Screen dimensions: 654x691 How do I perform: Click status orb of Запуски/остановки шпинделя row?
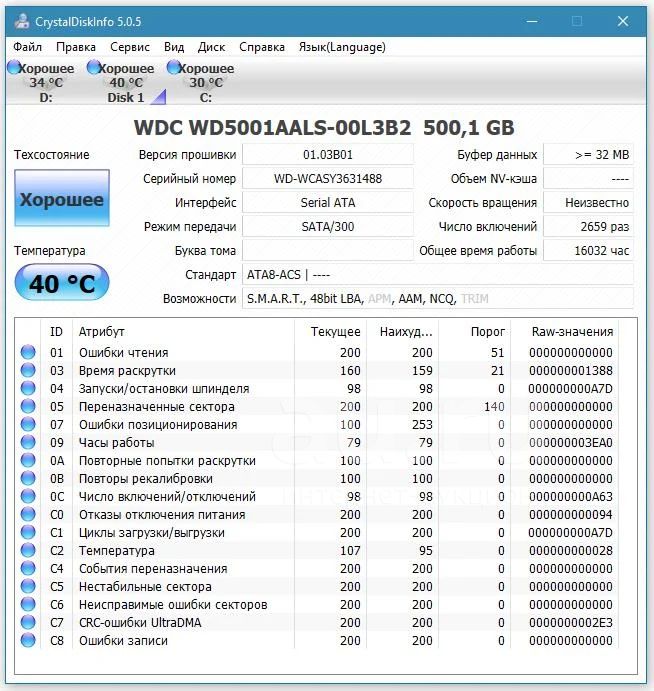[x=28, y=388]
